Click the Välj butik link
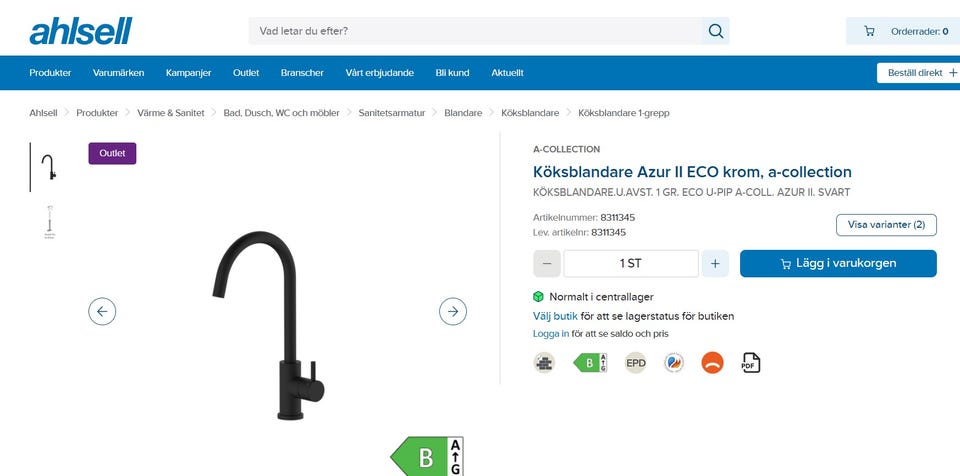The height and width of the screenshot is (476, 960). [555, 316]
